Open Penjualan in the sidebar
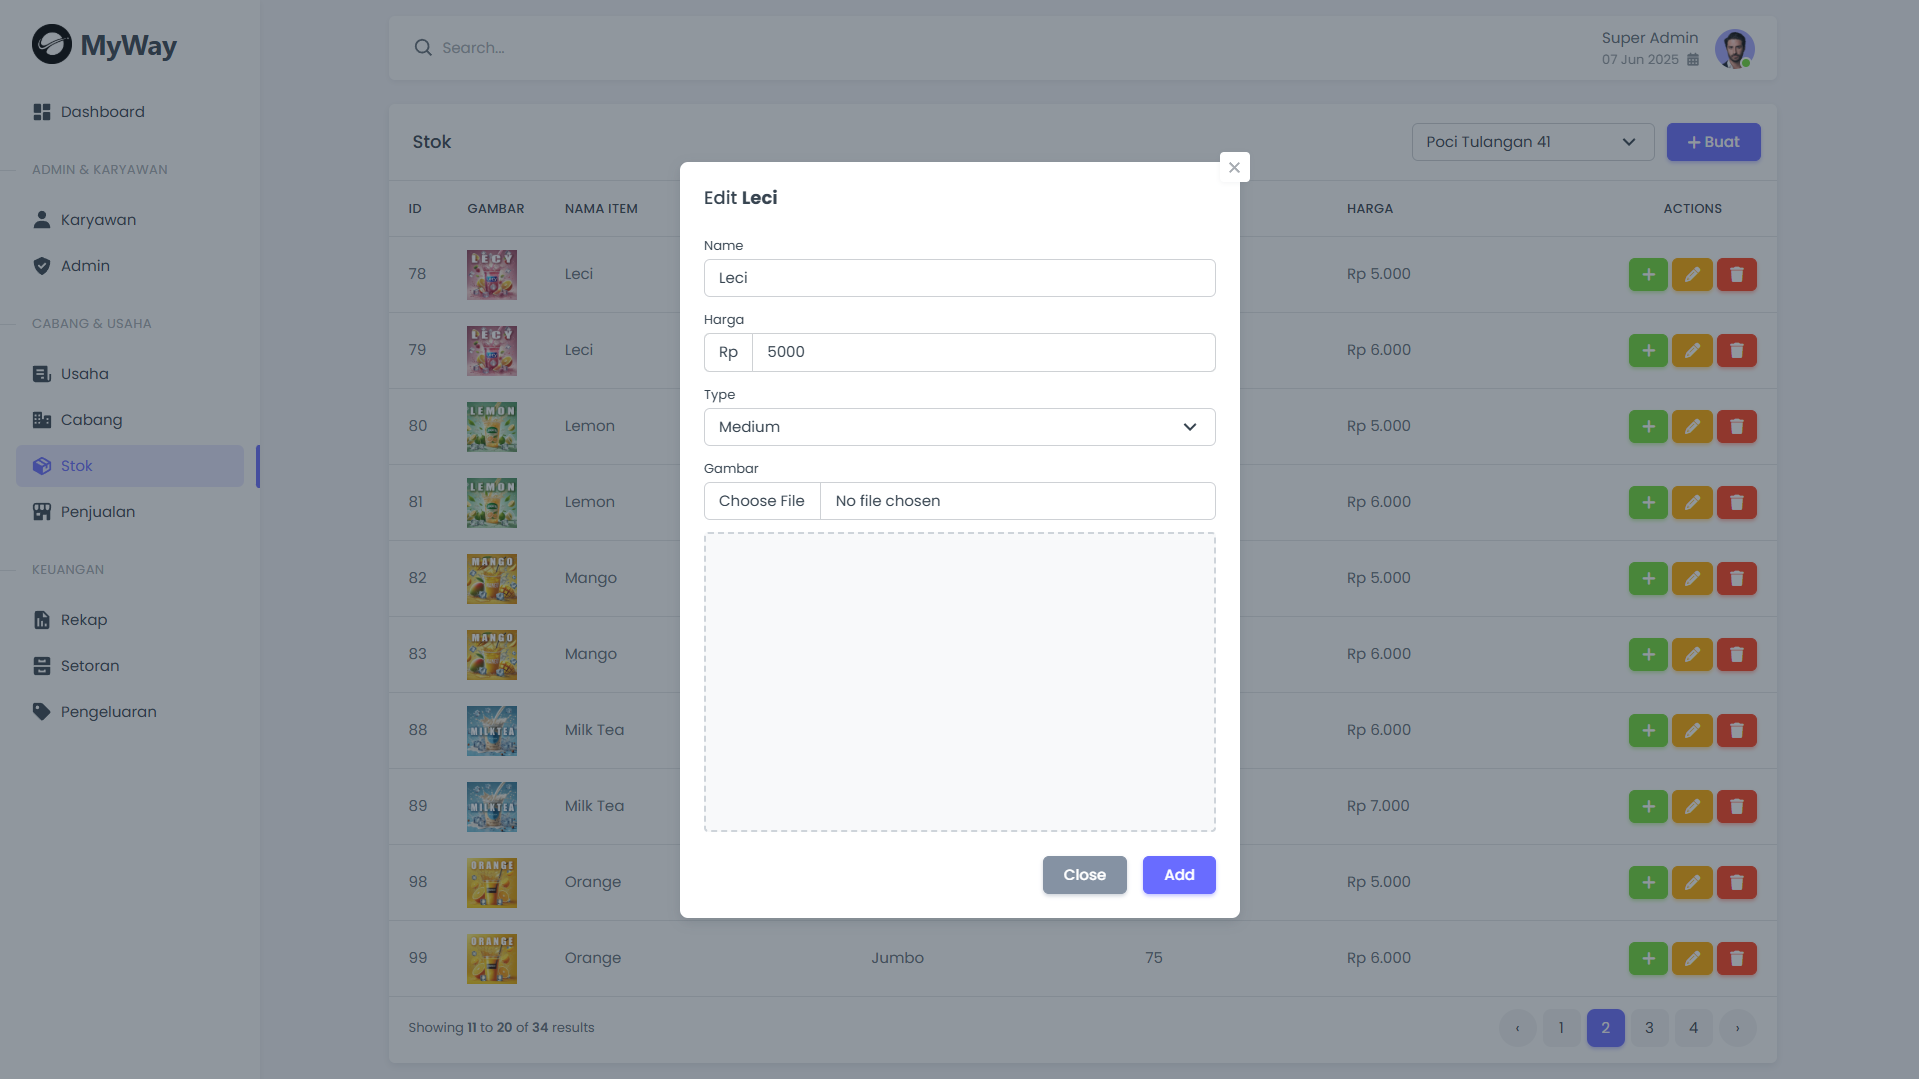This screenshot has height=1079, width=1919. pos(97,512)
